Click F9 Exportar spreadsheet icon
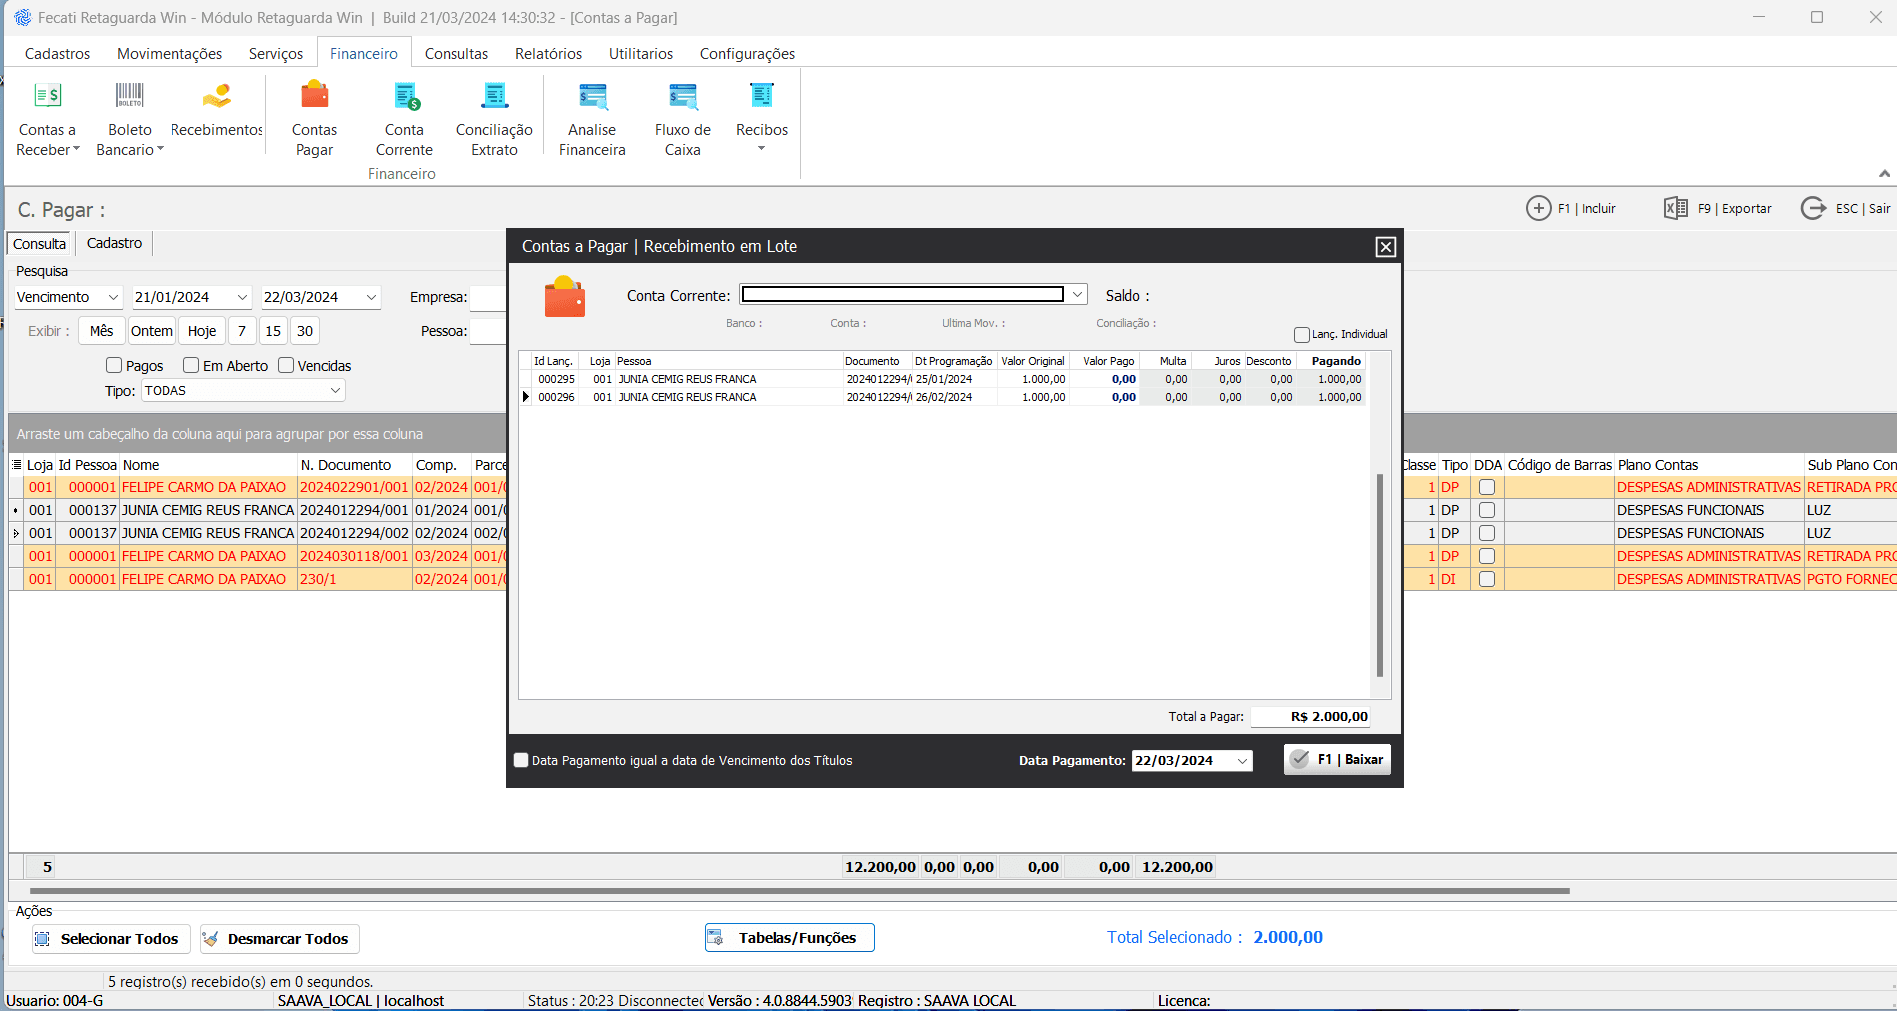The image size is (1897, 1011). tap(1675, 208)
